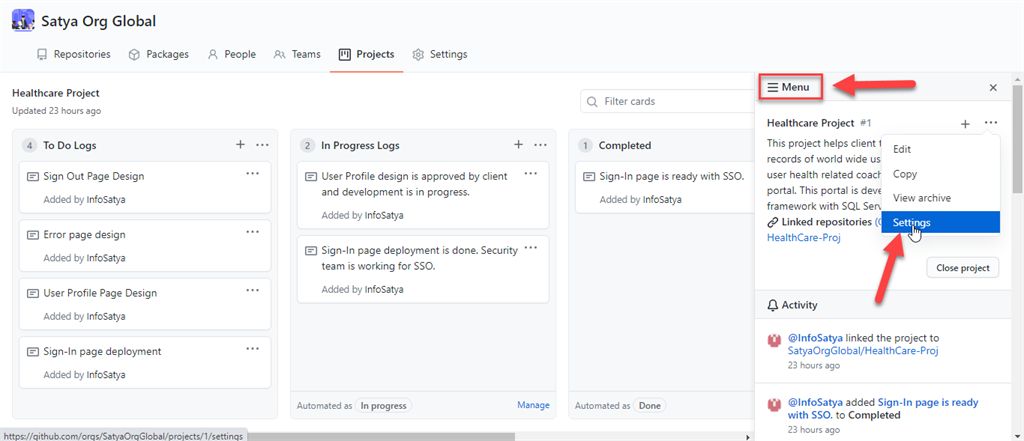Click the To Do Logs count badge 4
Viewport: 1024px width, 441px height.
coord(29,146)
